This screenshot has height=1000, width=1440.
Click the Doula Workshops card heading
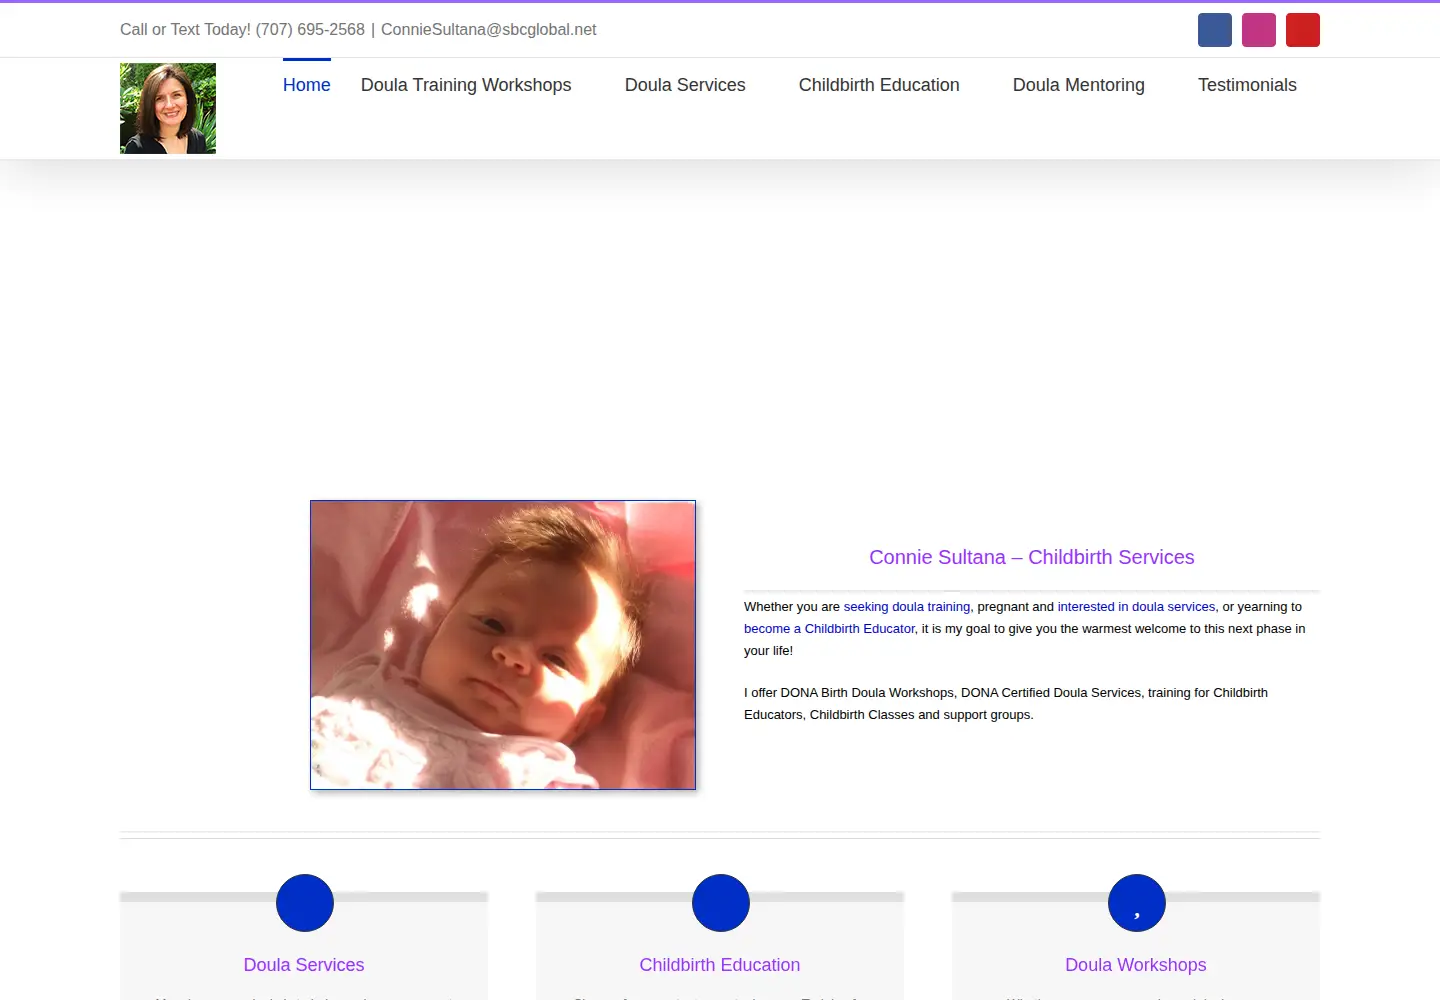pos(1136,965)
